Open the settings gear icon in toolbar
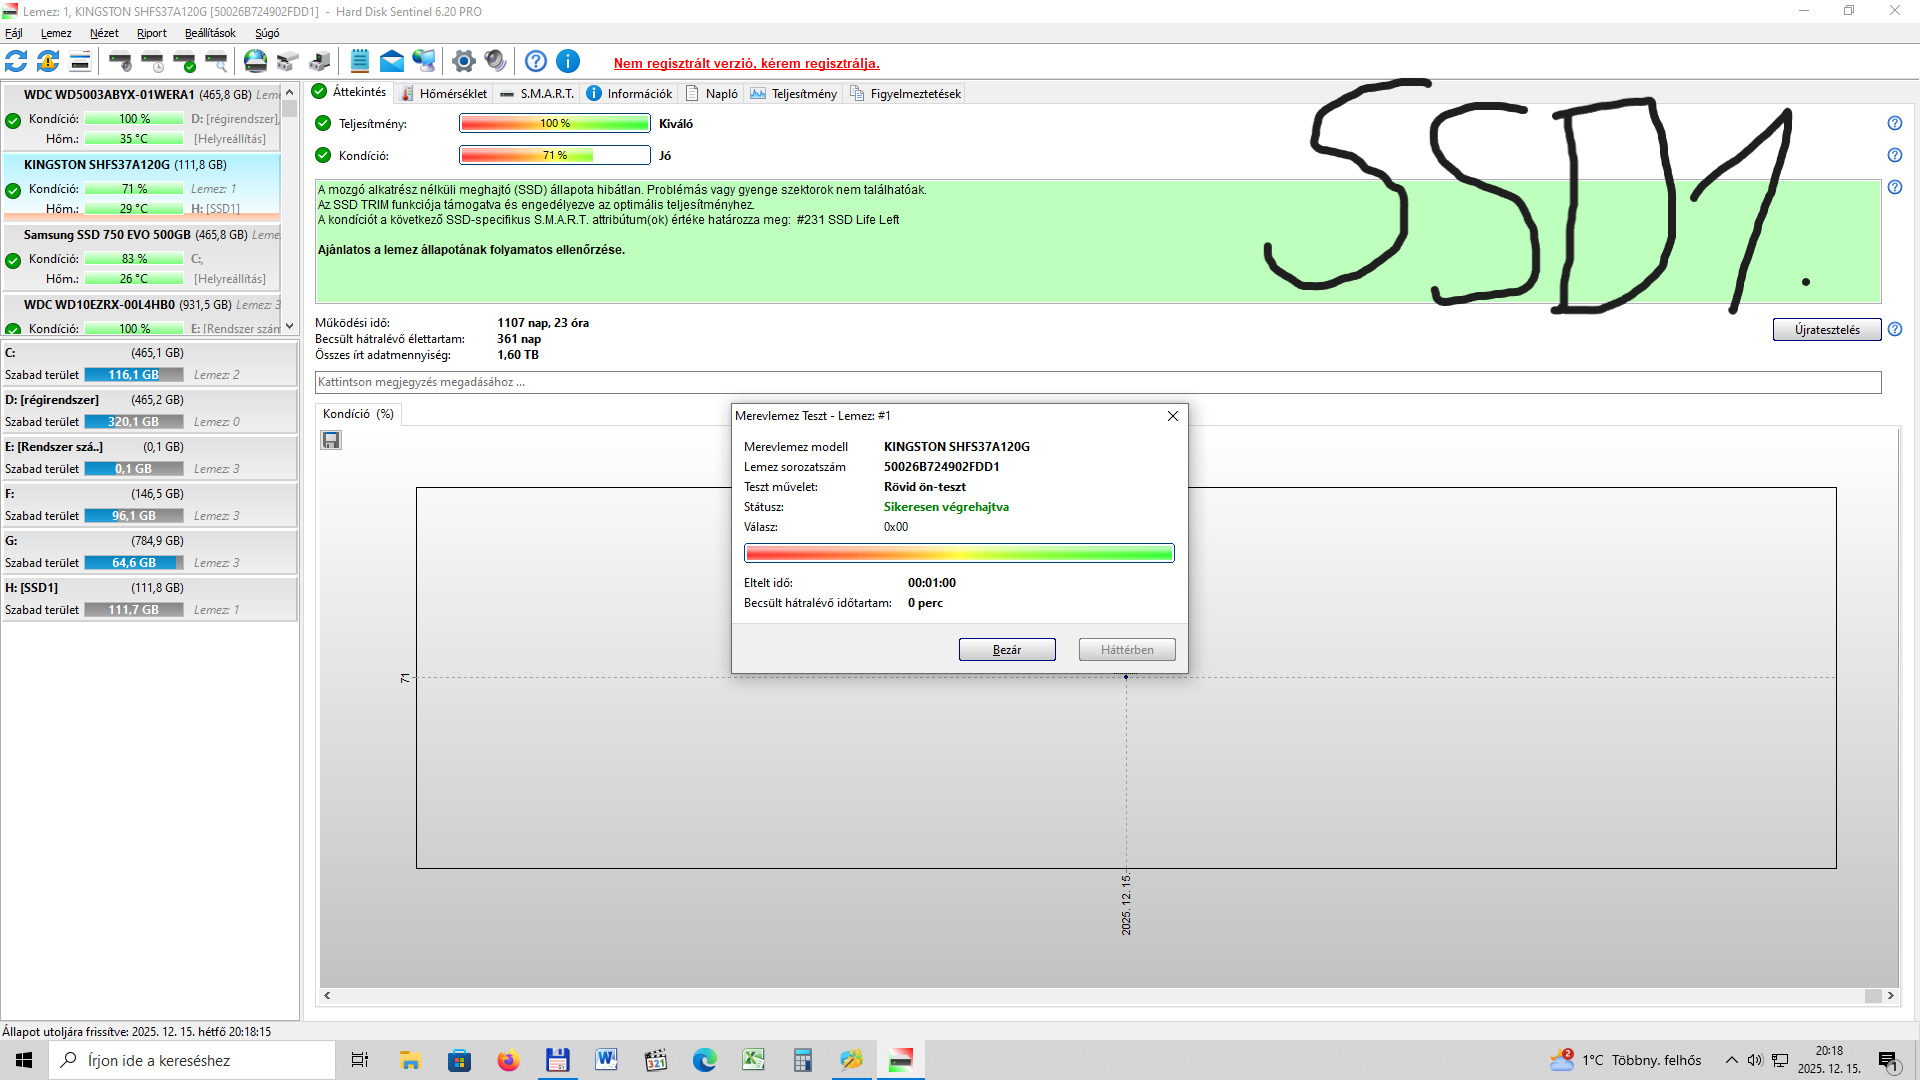Image resolution: width=1920 pixels, height=1080 pixels. (x=463, y=62)
